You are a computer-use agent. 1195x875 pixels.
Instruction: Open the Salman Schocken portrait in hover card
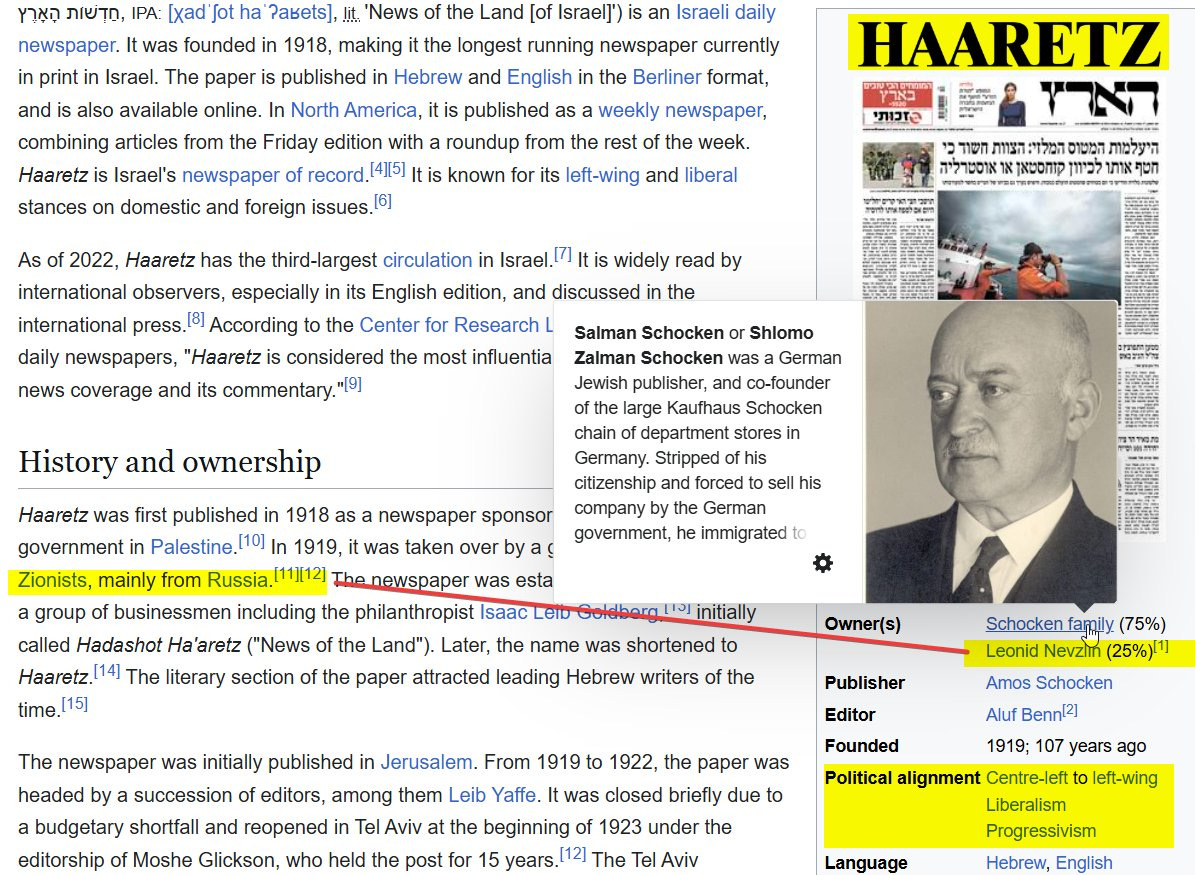coord(991,452)
